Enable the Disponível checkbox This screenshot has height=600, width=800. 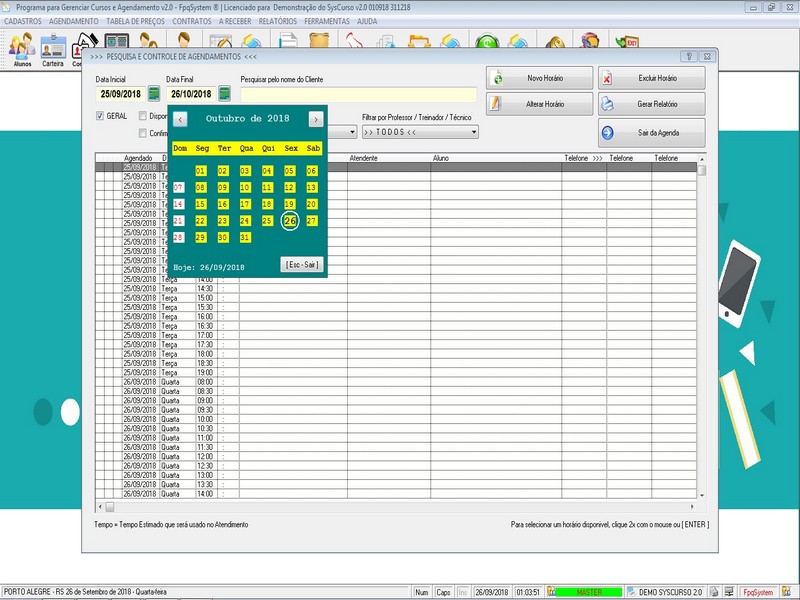(143, 116)
